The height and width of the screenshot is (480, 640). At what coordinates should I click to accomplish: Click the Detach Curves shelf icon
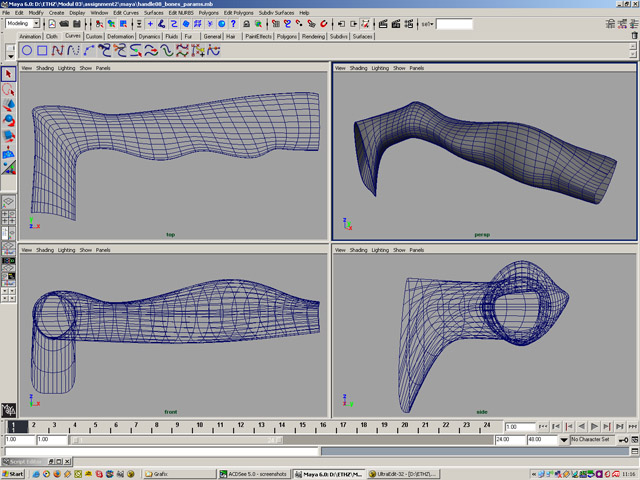pos(120,51)
